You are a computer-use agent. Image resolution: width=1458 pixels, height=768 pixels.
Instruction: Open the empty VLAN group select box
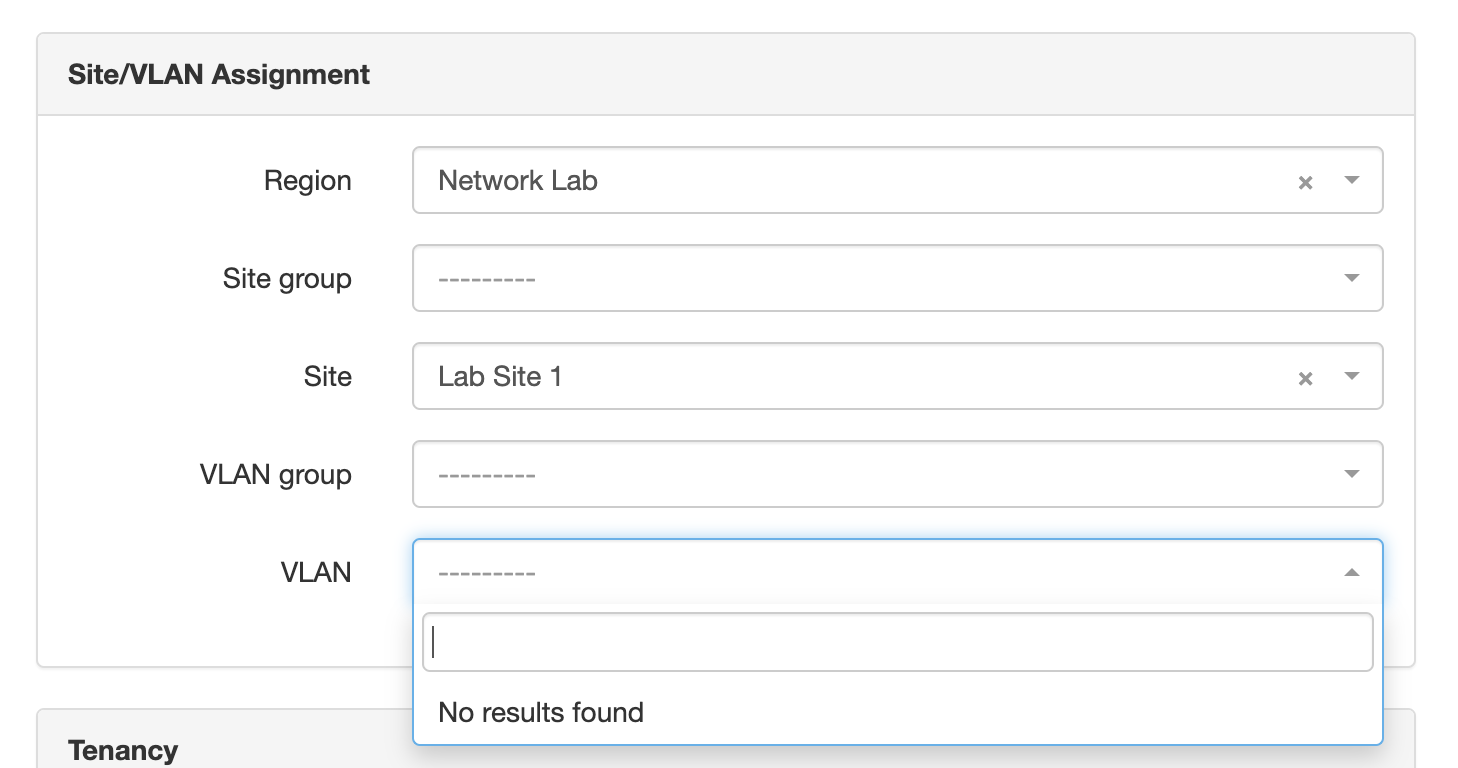point(898,474)
